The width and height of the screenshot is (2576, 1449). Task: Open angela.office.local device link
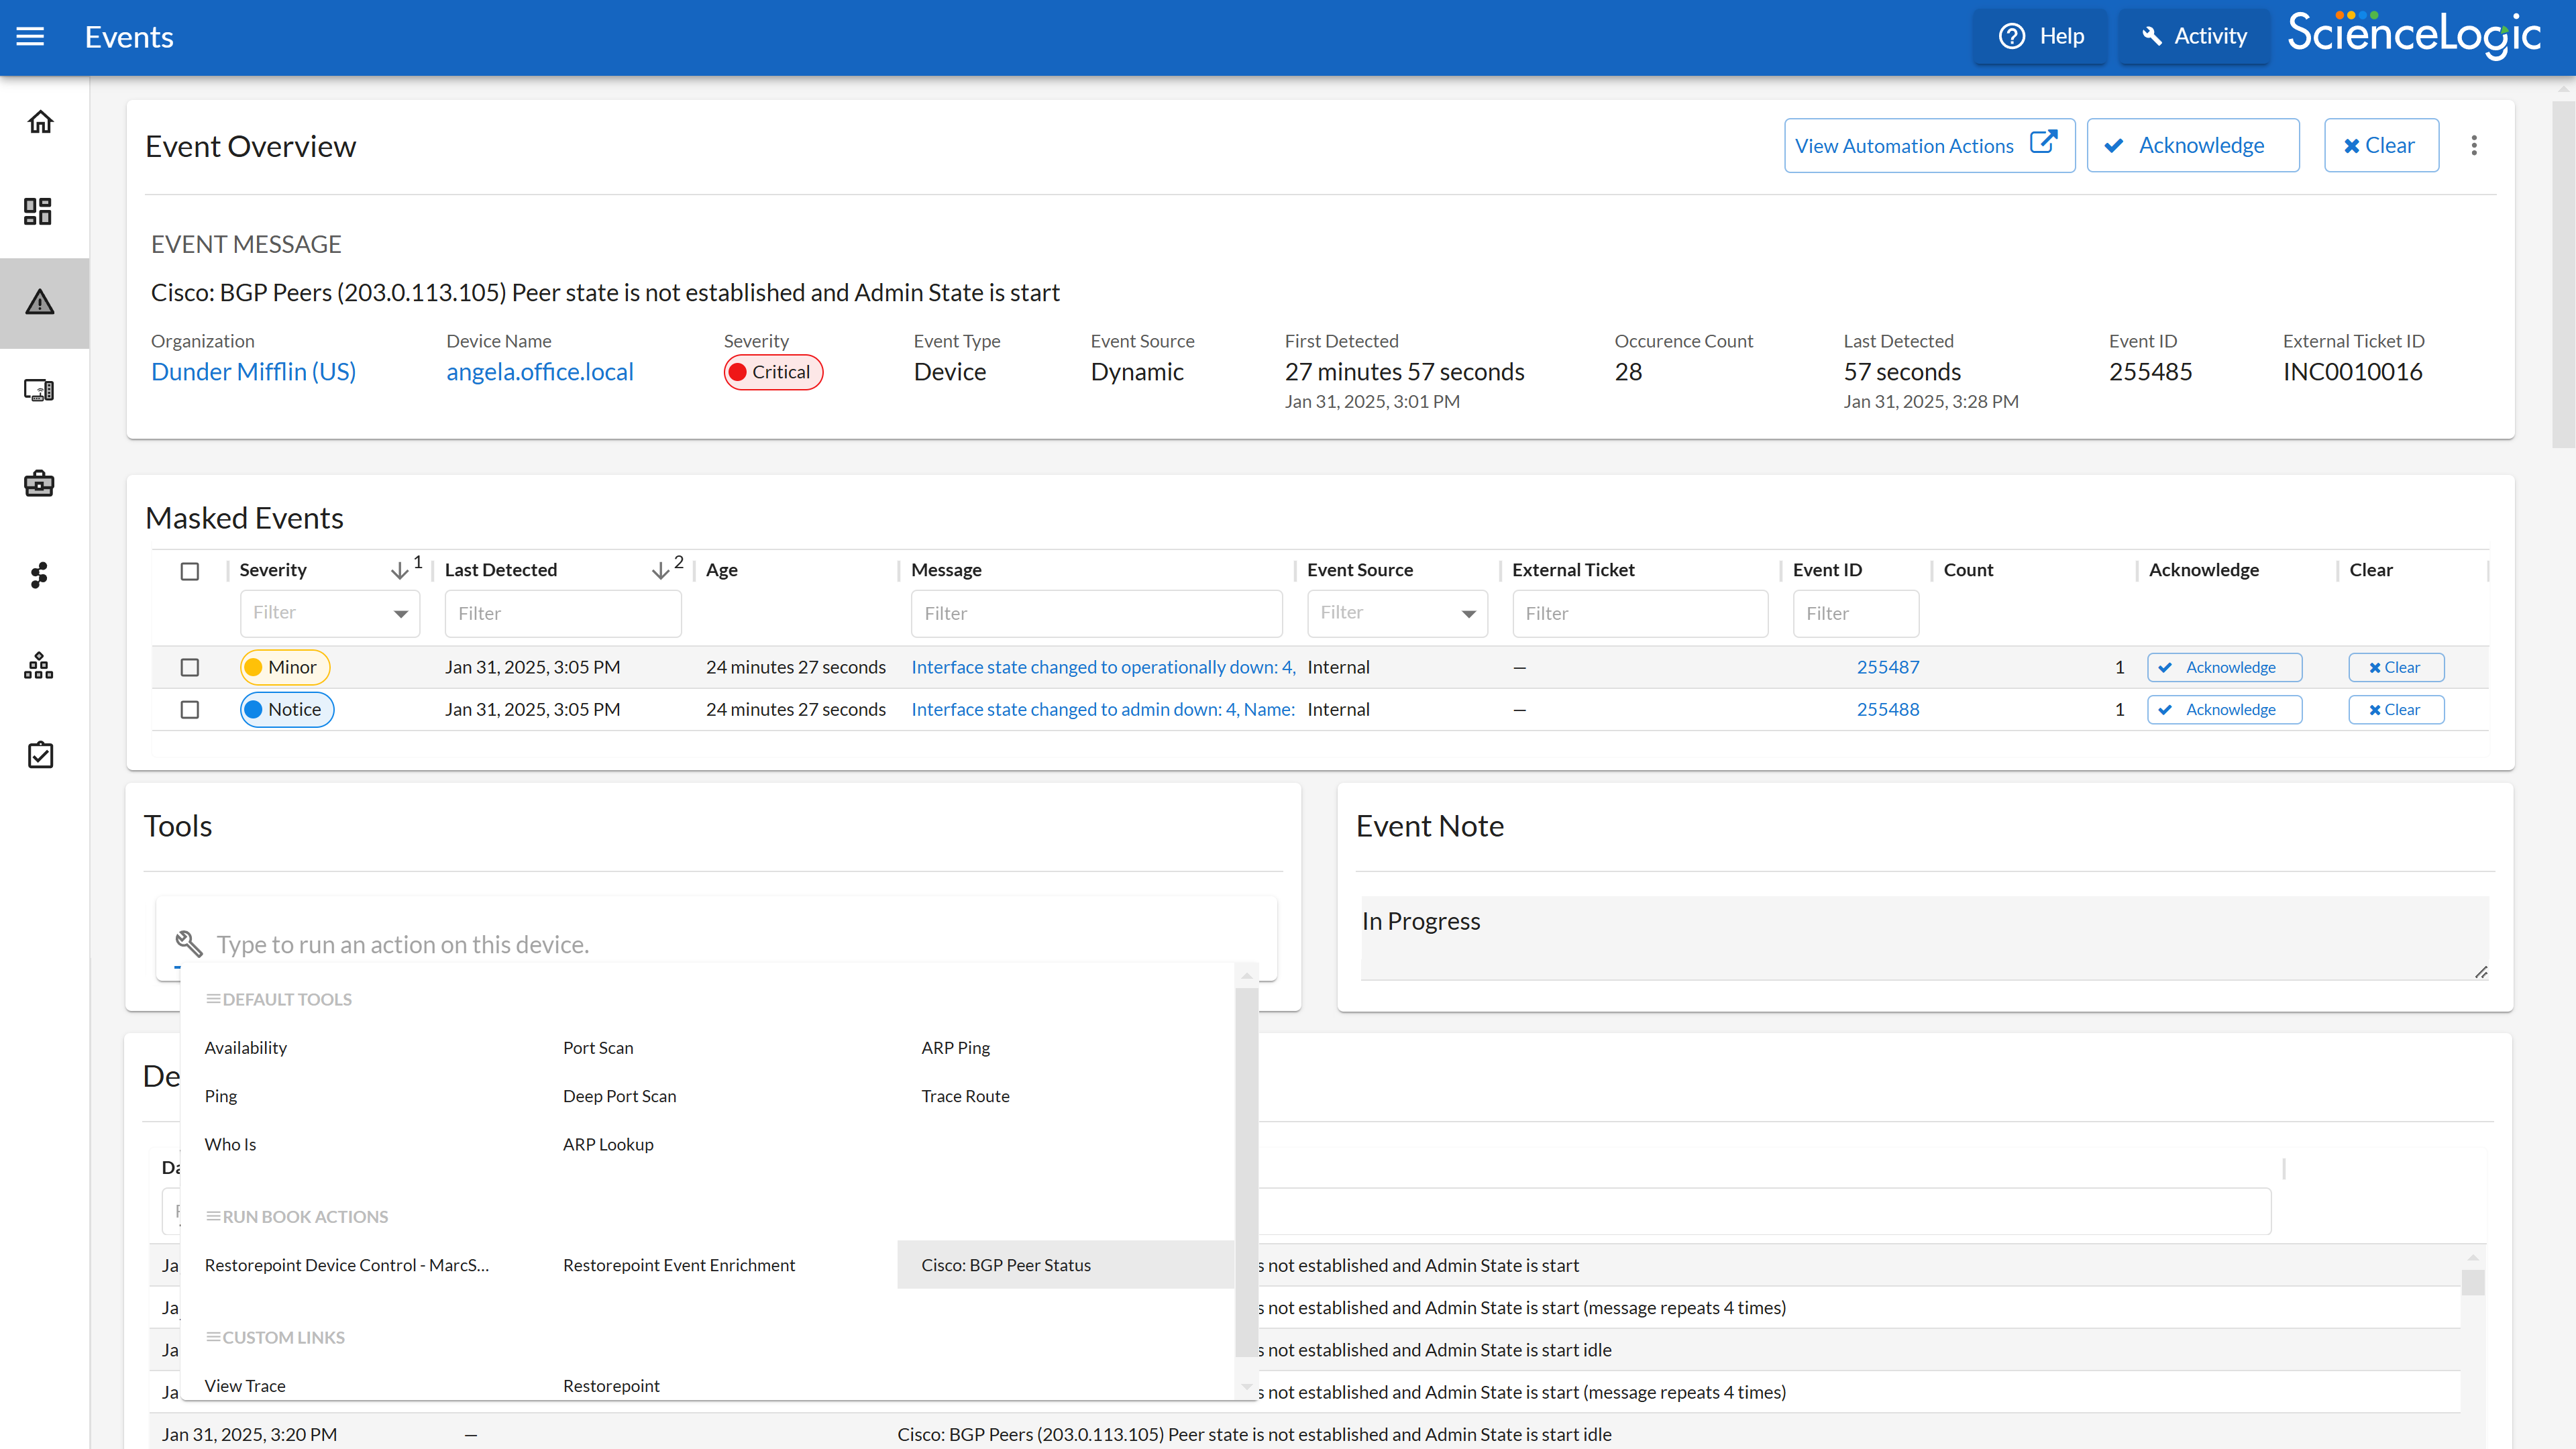click(540, 372)
